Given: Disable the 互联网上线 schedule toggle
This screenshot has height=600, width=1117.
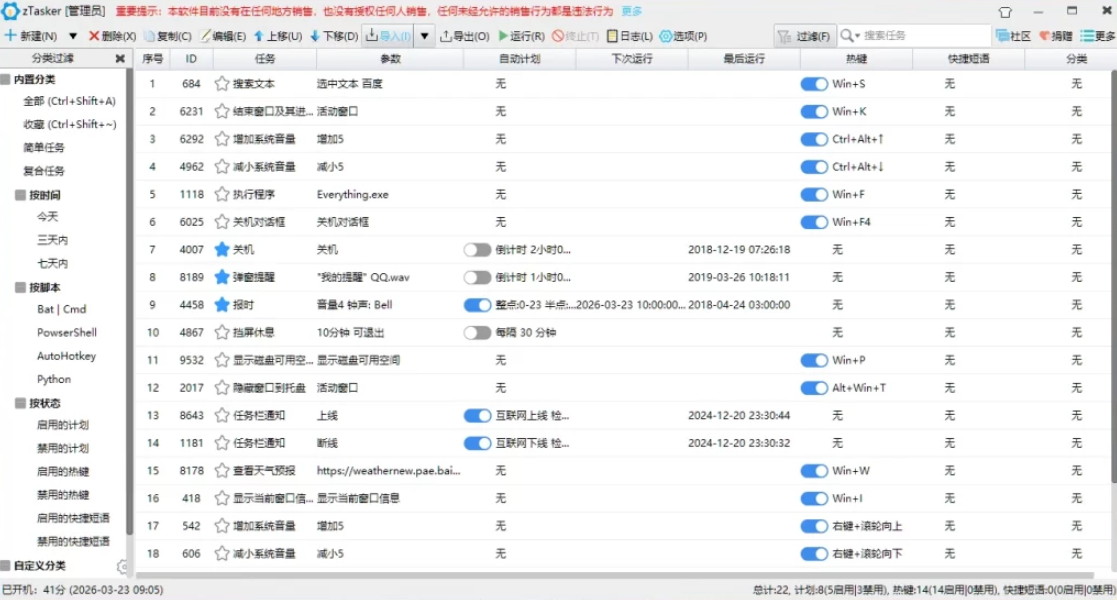Looking at the screenshot, I should [477, 415].
